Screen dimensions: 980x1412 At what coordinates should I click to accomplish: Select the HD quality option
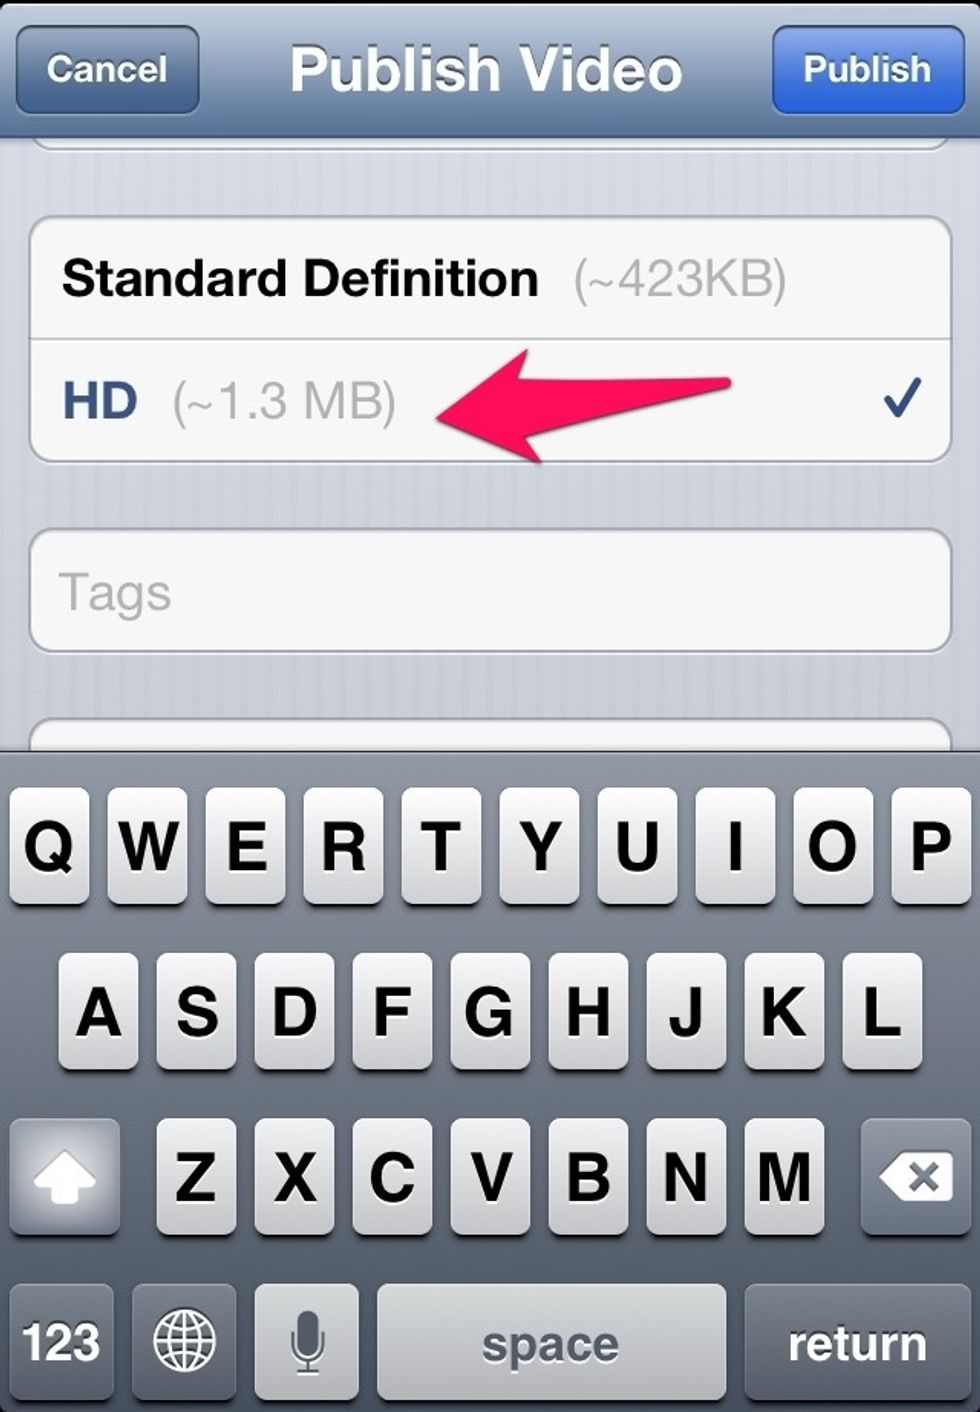(490, 400)
